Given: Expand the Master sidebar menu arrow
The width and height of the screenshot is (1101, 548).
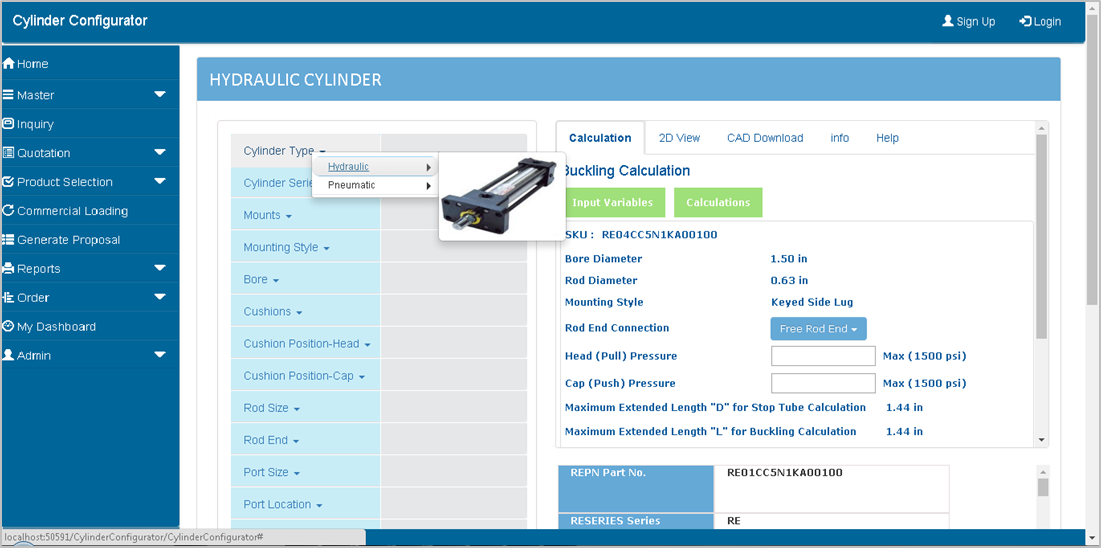Looking at the screenshot, I should click(x=160, y=94).
